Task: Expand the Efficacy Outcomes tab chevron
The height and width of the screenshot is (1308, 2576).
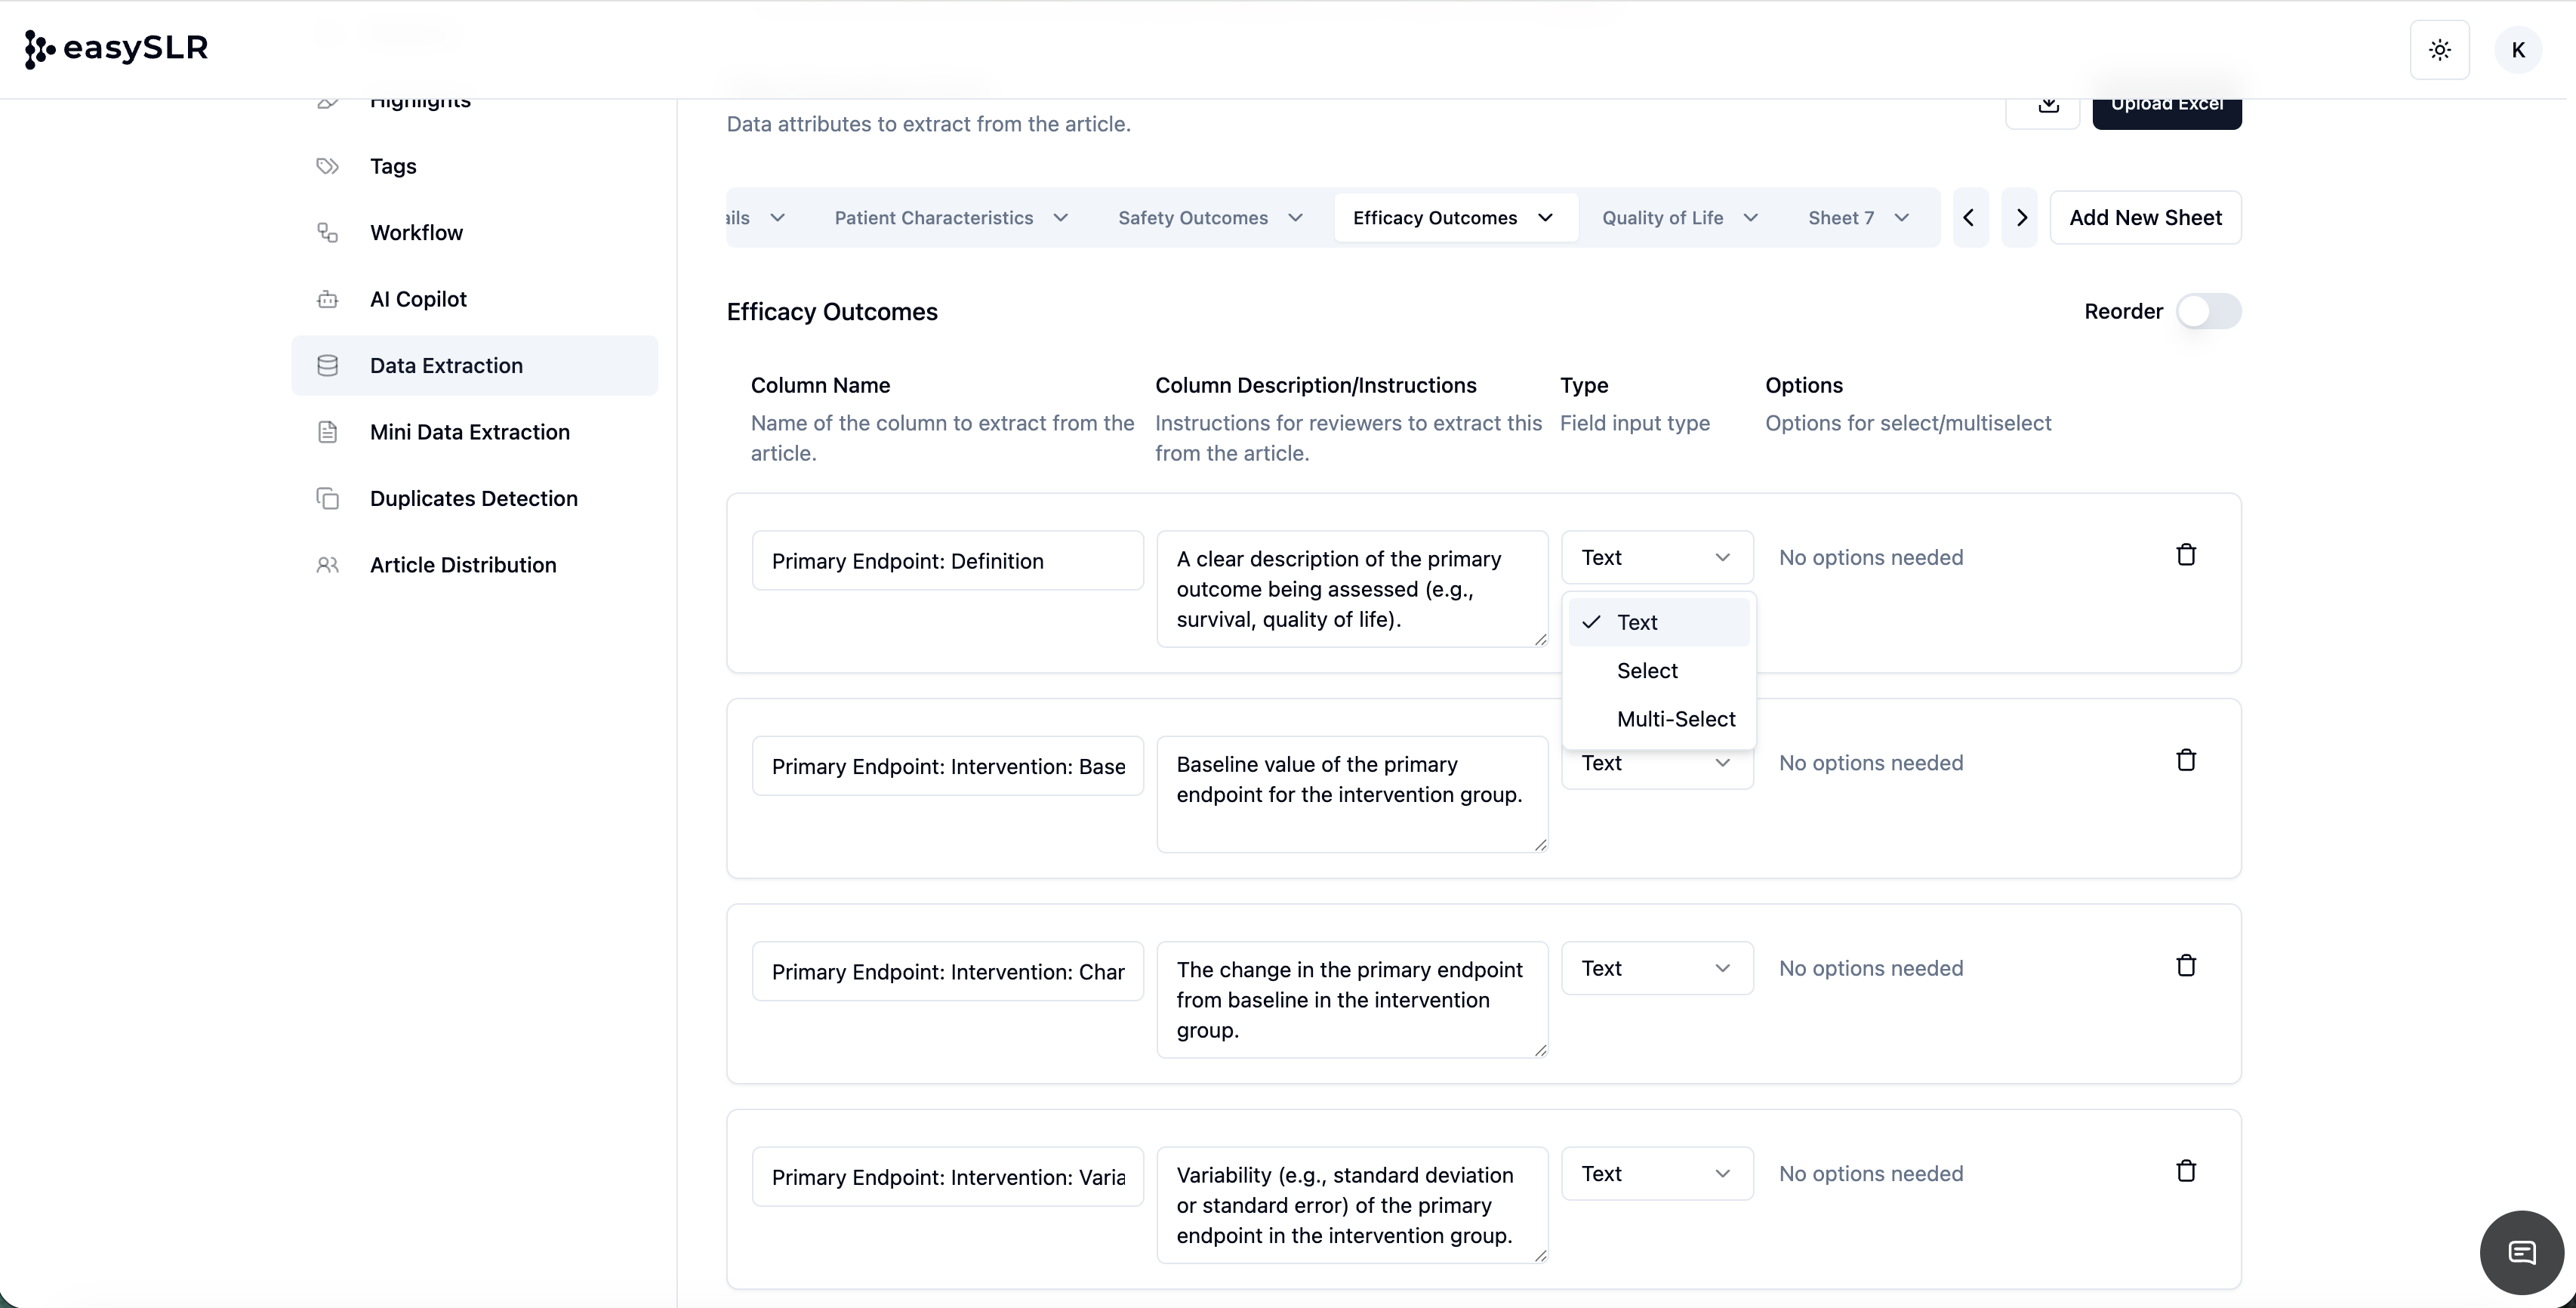Action: tap(1545, 218)
